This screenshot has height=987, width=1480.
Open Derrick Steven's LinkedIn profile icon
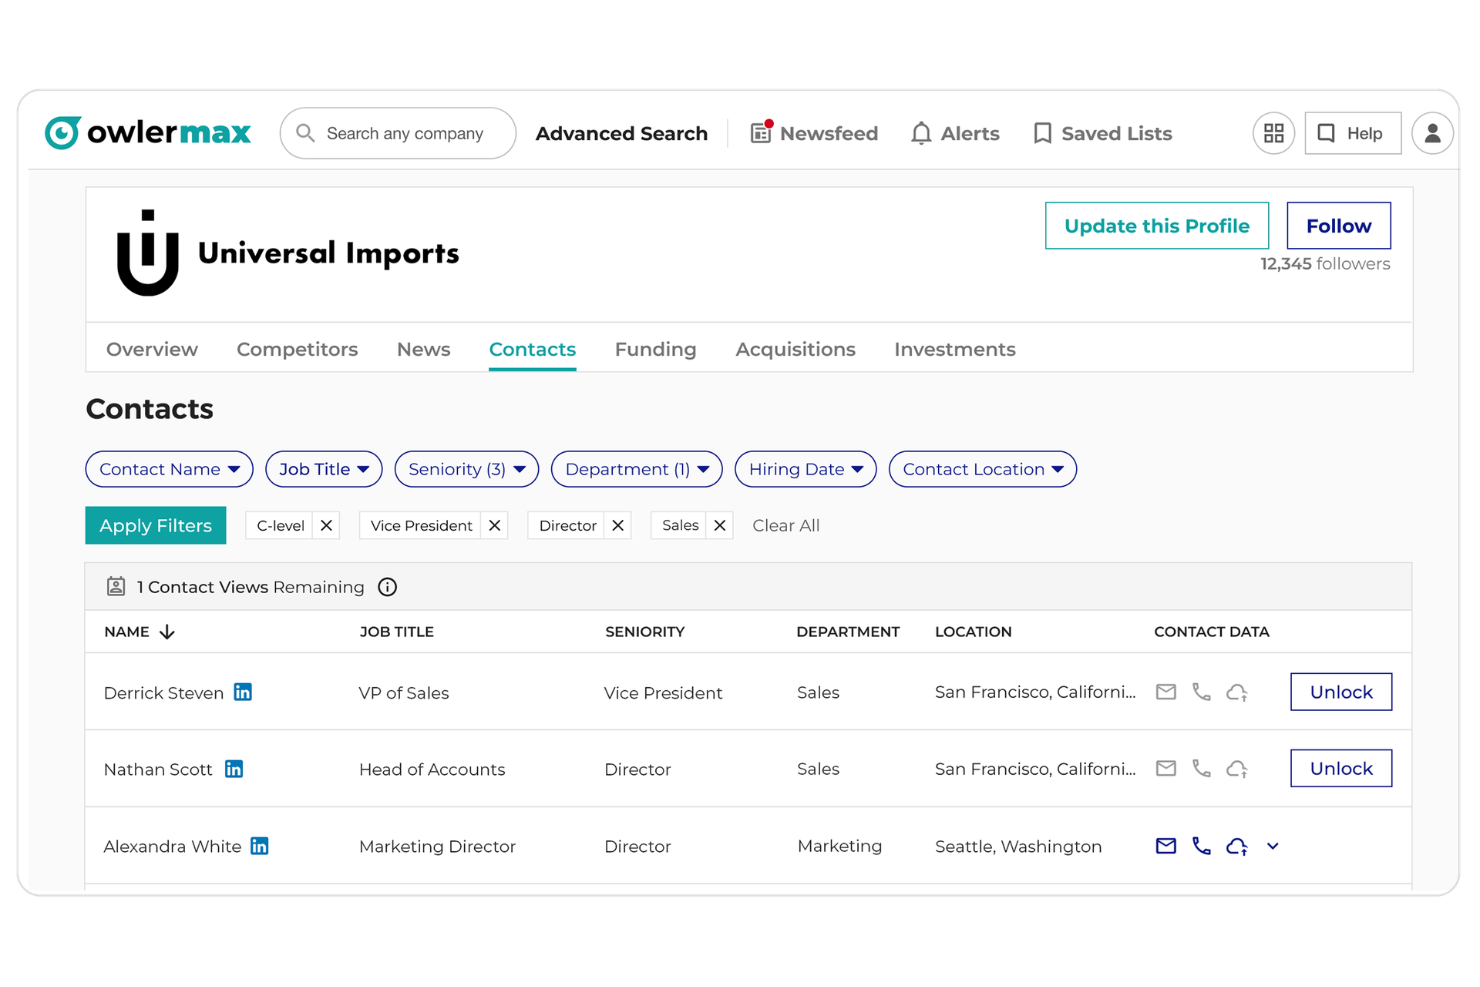(243, 691)
